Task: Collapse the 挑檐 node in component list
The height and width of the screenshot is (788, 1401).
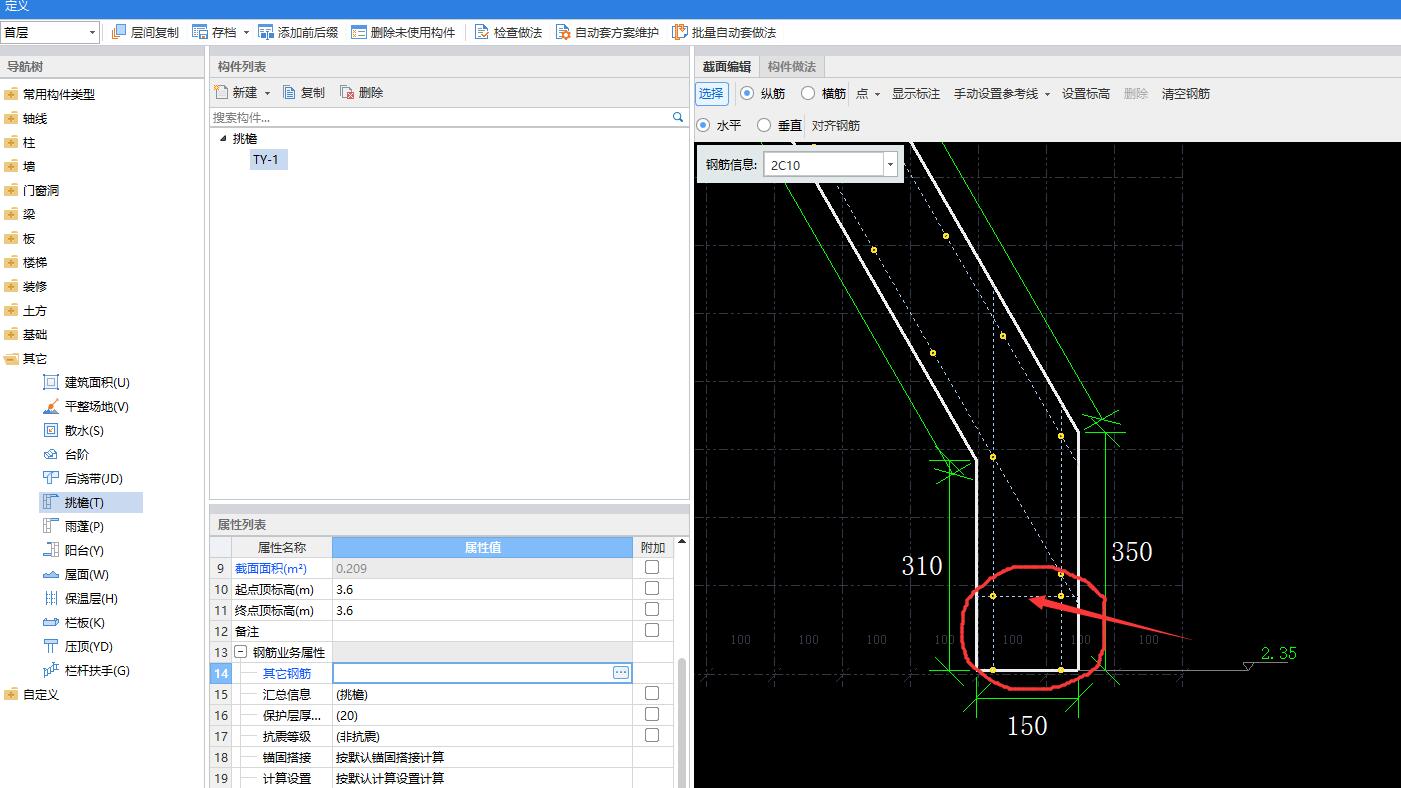Action: (222, 138)
